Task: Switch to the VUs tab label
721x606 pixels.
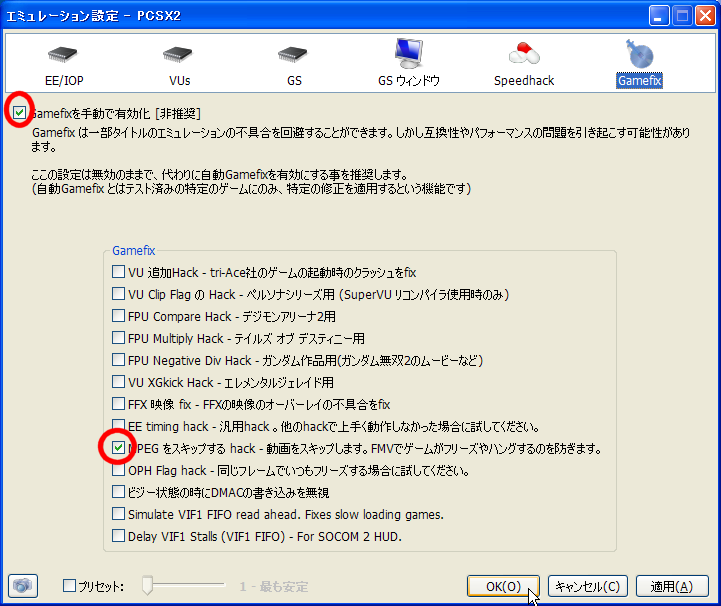Action: (179, 80)
